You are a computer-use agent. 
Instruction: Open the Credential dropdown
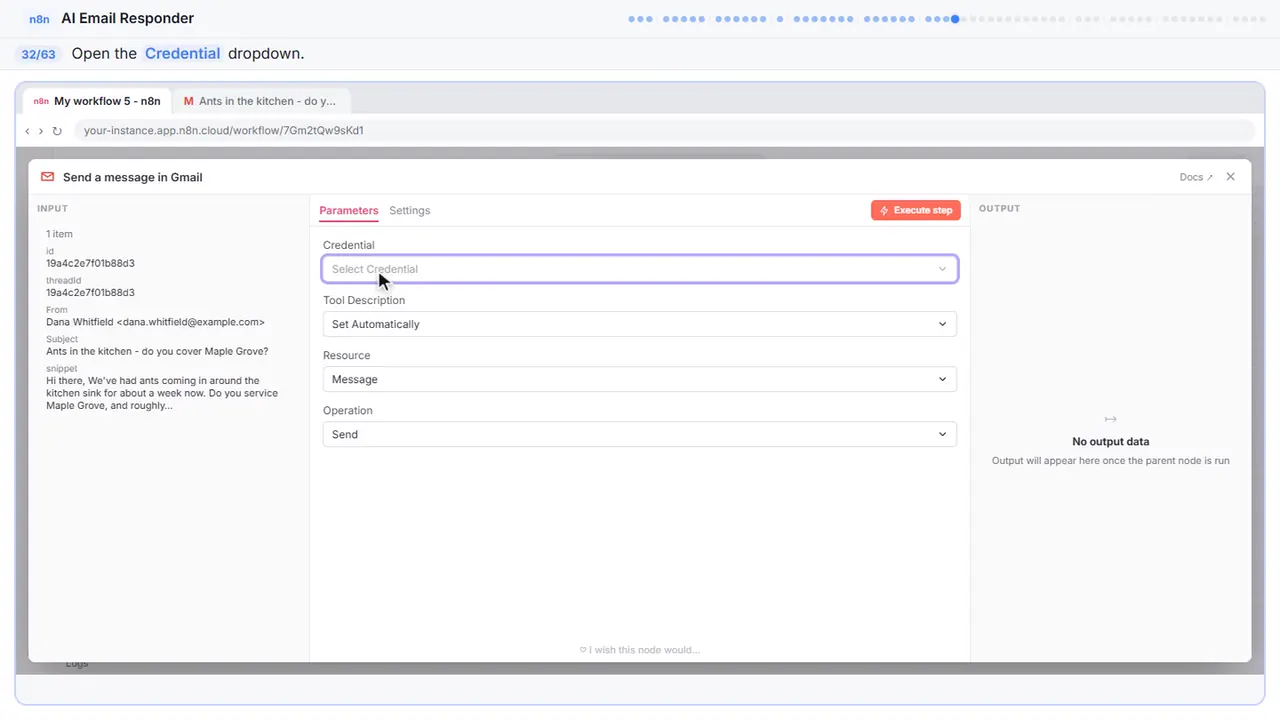[640, 269]
